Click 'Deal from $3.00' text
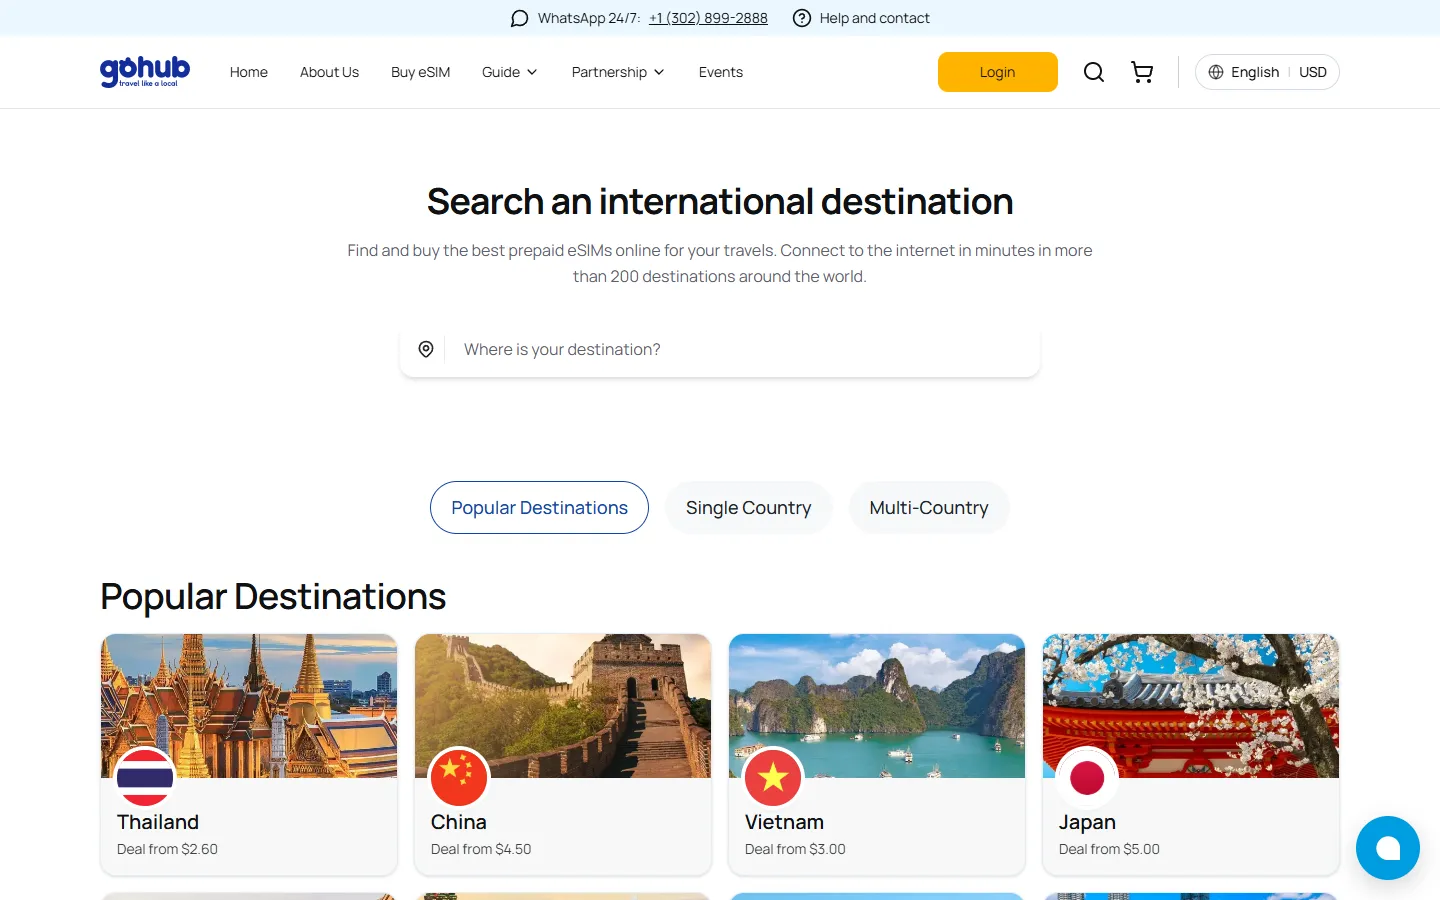Viewport: 1440px width, 900px height. coord(795,849)
